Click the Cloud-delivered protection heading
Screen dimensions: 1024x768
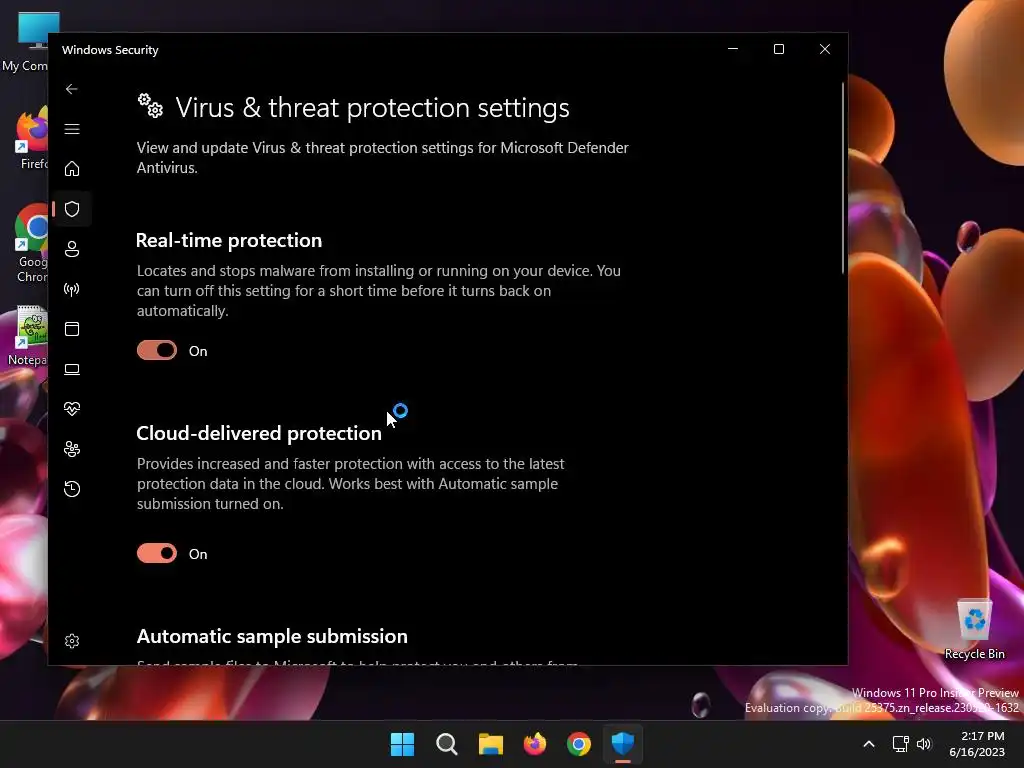pos(259,434)
